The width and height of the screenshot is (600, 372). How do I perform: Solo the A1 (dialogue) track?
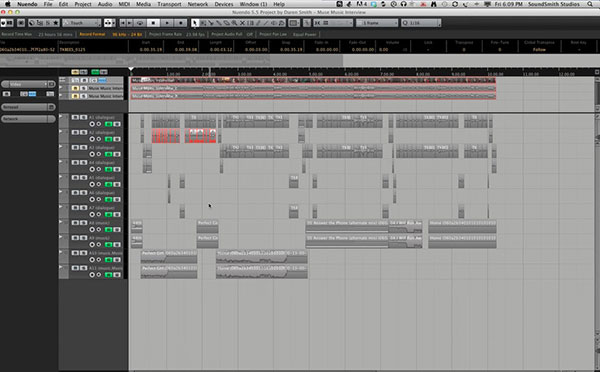[83, 117]
